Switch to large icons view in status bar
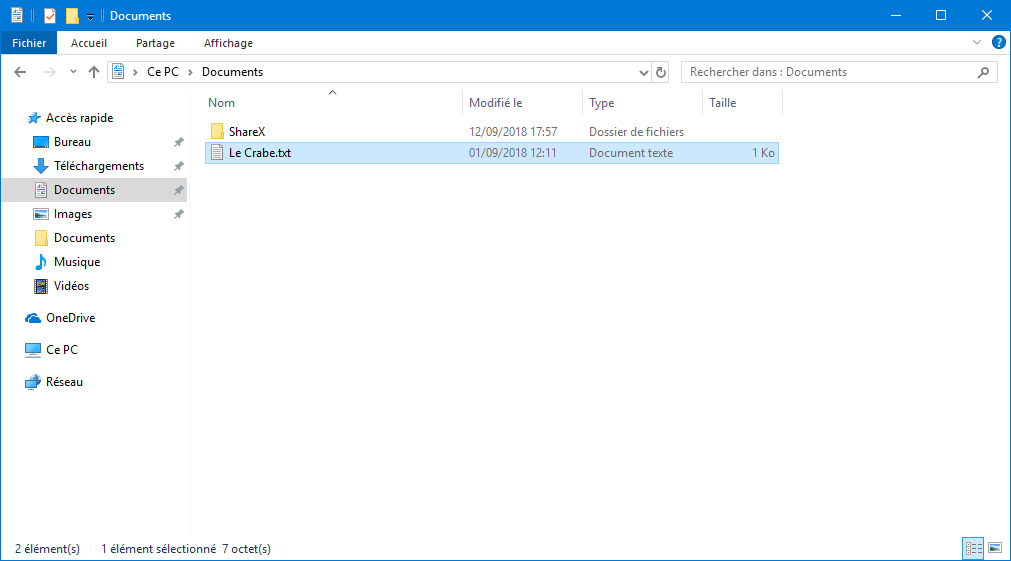This screenshot has height=561, width=1011. tap(995, 548)
